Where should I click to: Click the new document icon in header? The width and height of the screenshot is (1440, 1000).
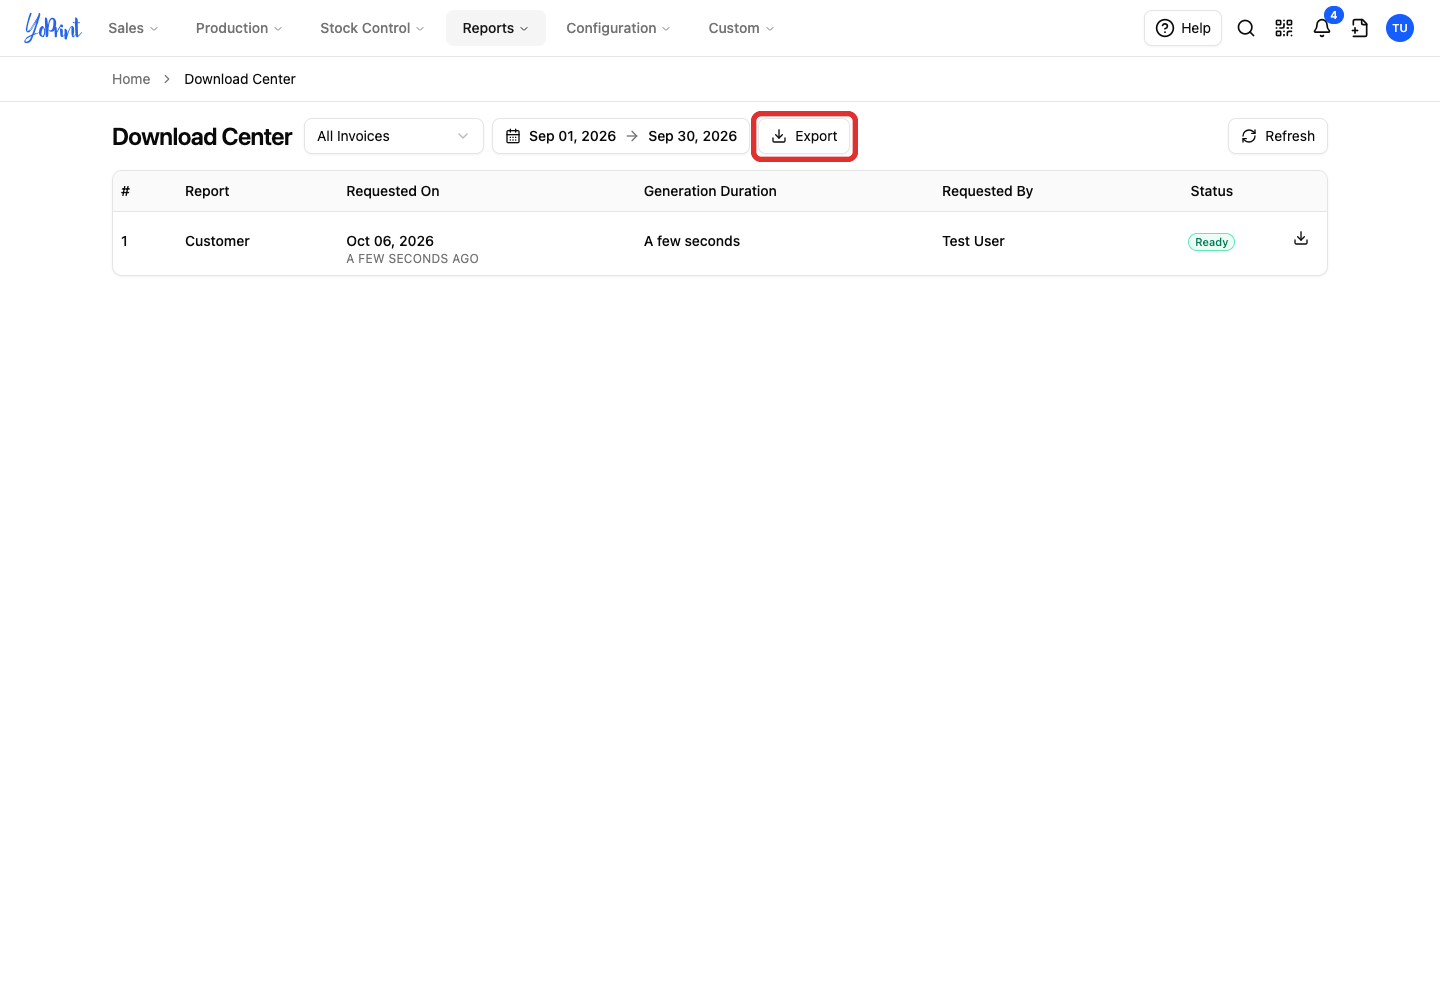click(1360, 28)
